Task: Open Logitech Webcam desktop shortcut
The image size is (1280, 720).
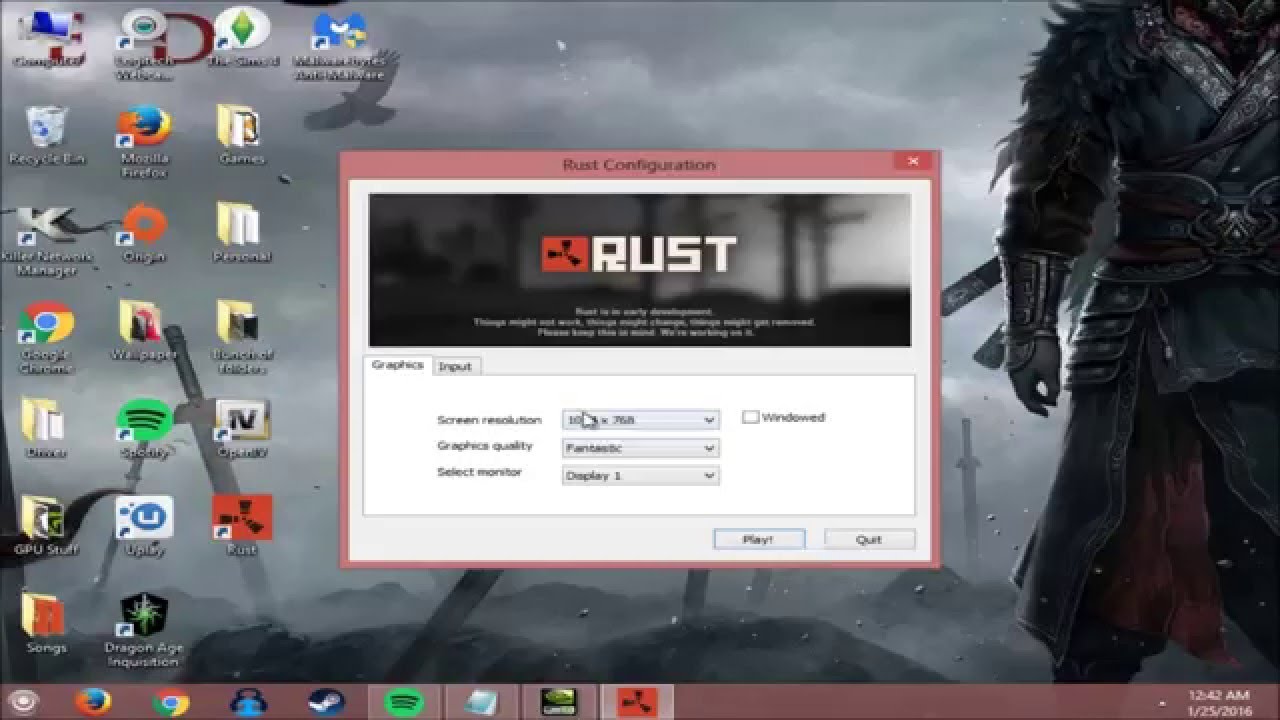Action: (x=145, y=44)
